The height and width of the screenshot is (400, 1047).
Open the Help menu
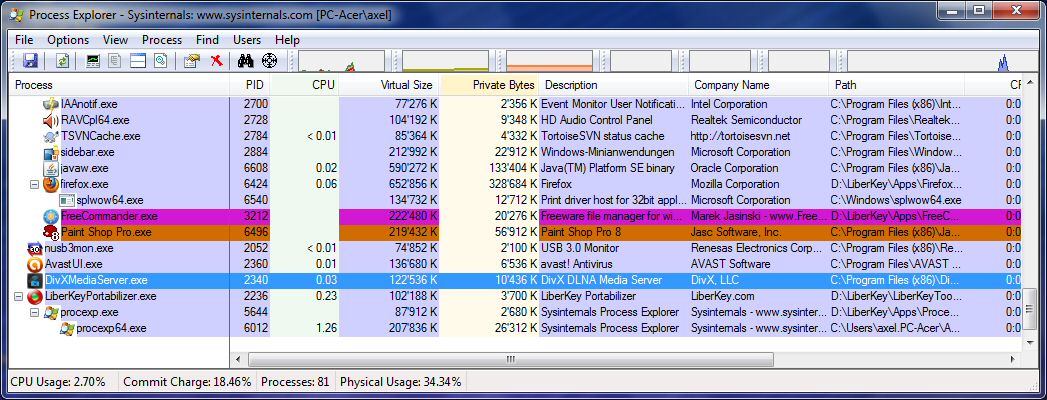point(288,40)
